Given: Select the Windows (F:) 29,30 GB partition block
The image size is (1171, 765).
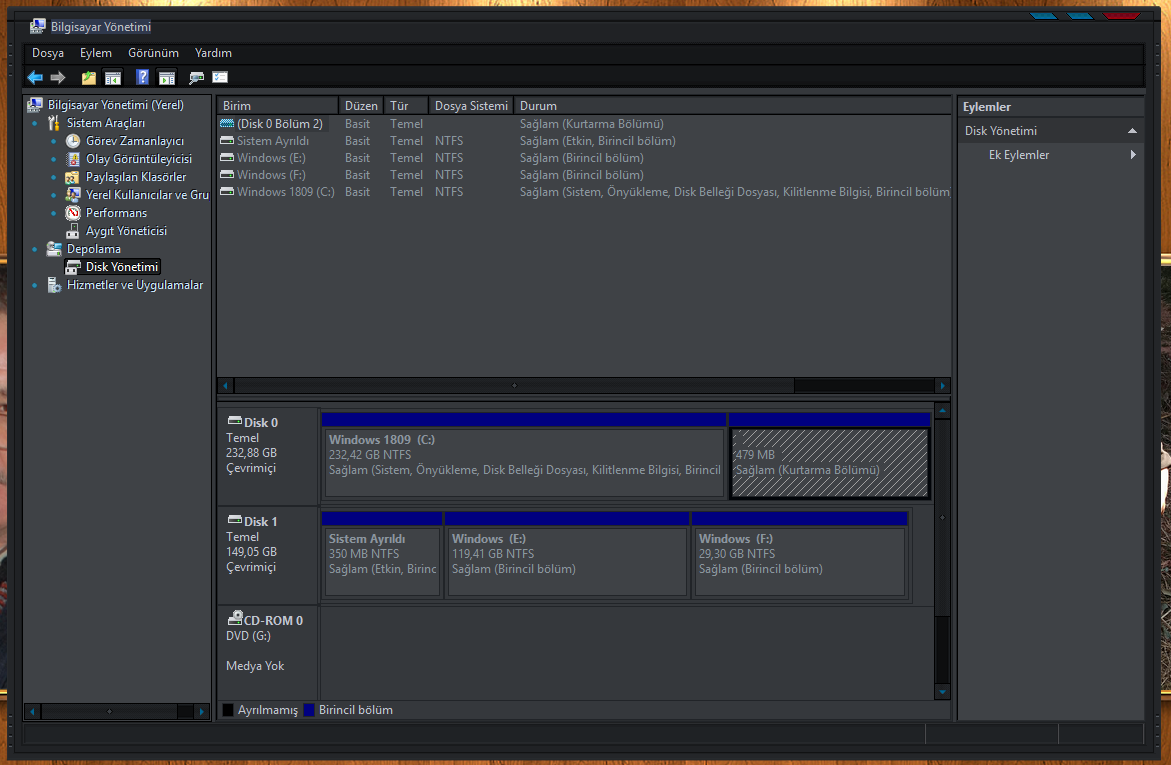Looking at the screenshot, I should tap(800, 562).
